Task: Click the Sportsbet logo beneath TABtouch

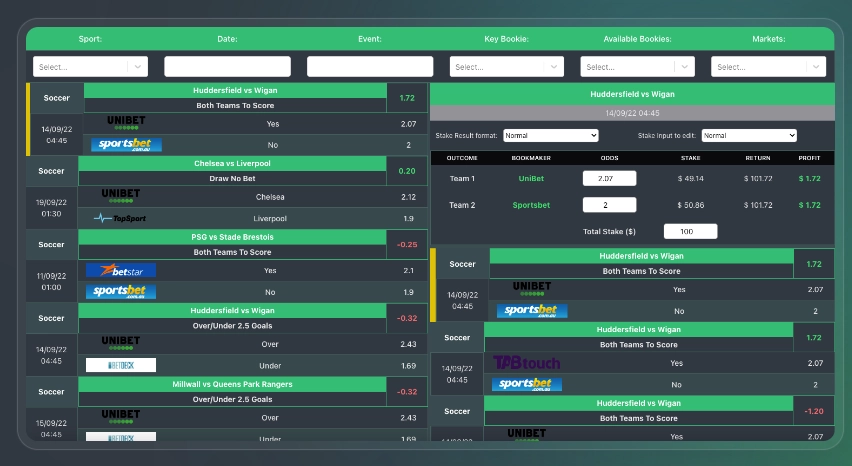Action: click(526, 384)
